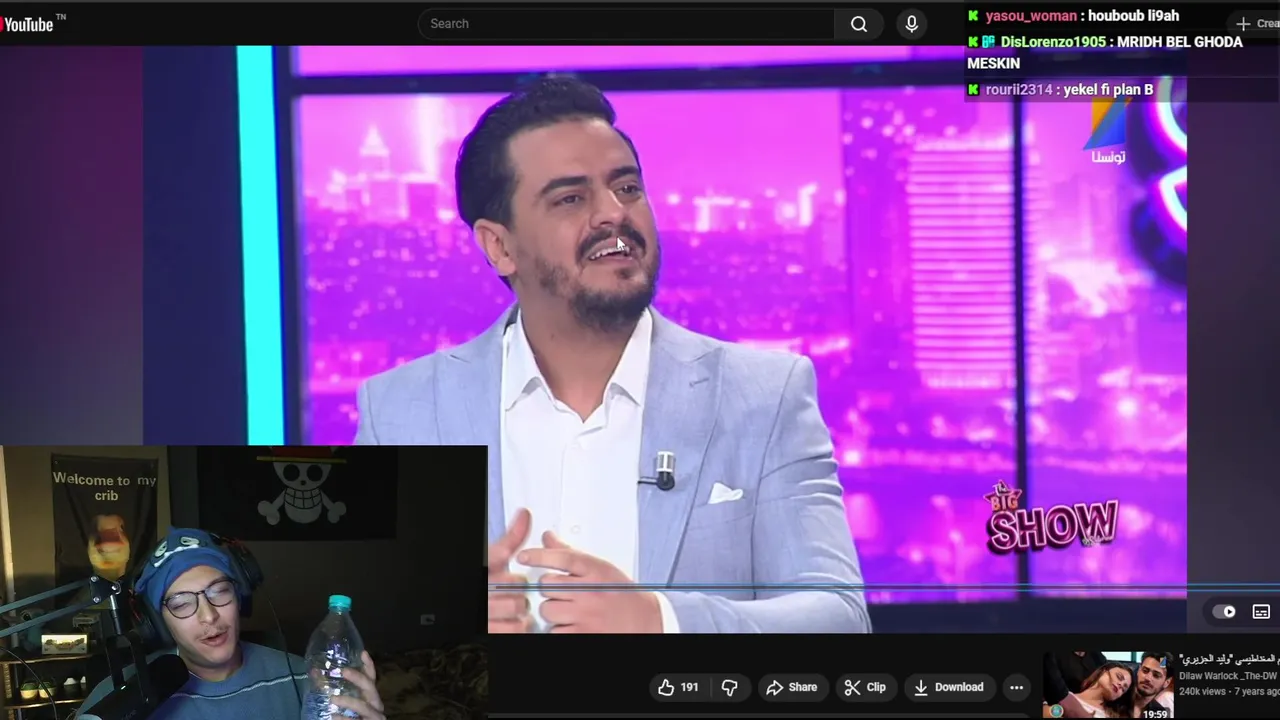1280x720 pixels.
Task: Open Dilaw Warlock _The-DW channel name
Action: 1228,676
